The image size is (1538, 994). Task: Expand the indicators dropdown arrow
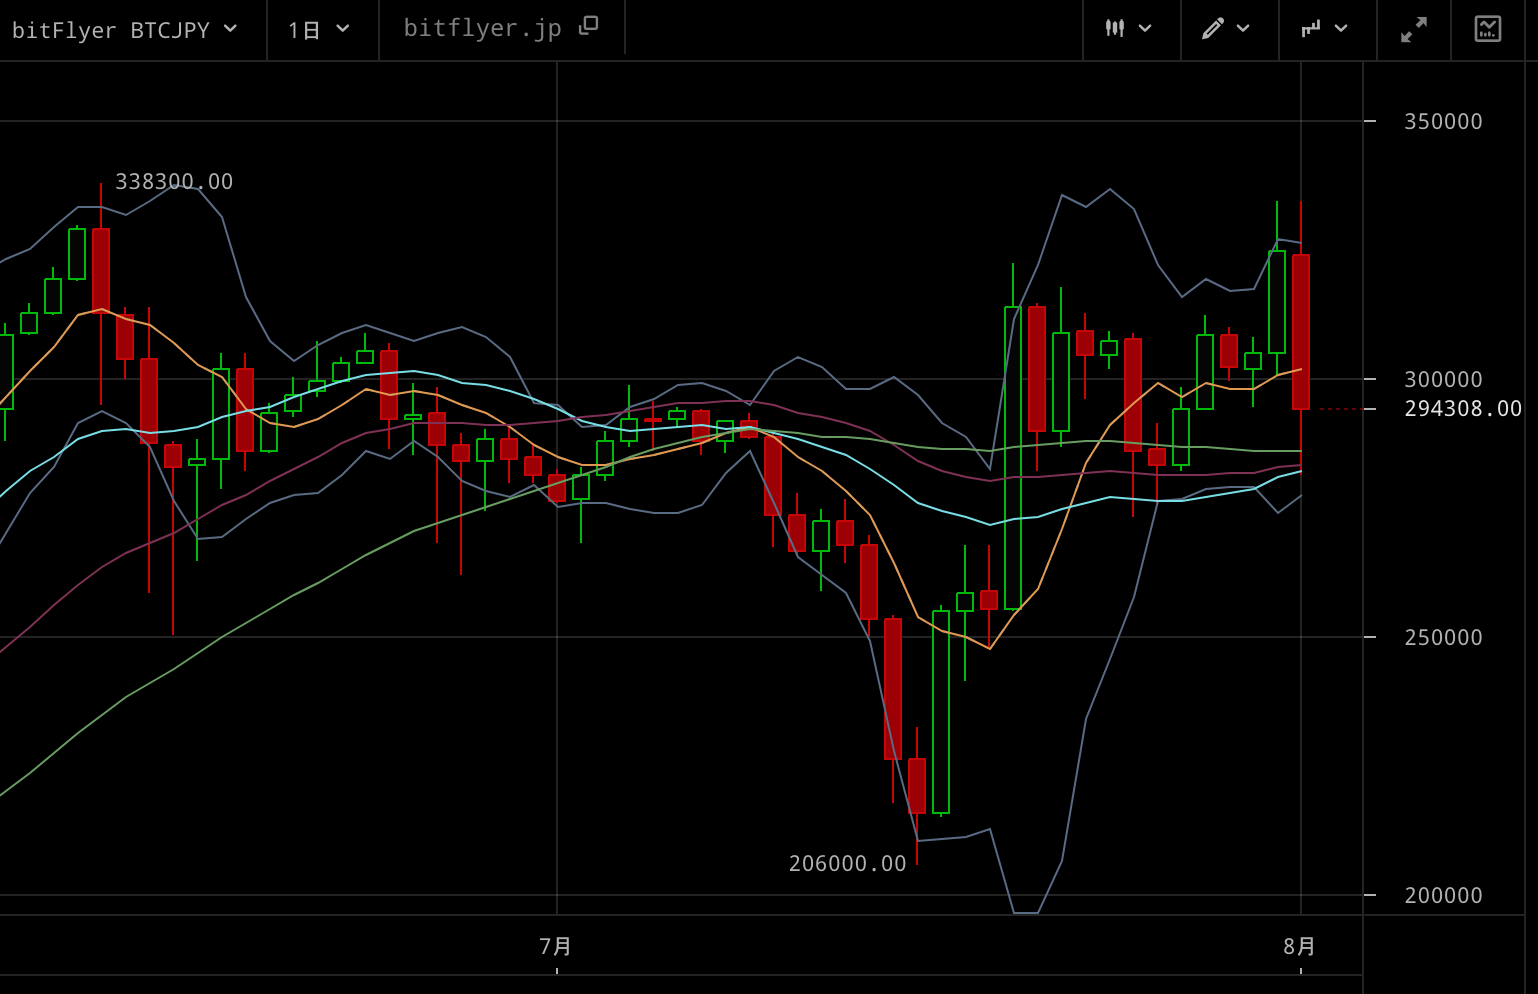click(1341, 29)
